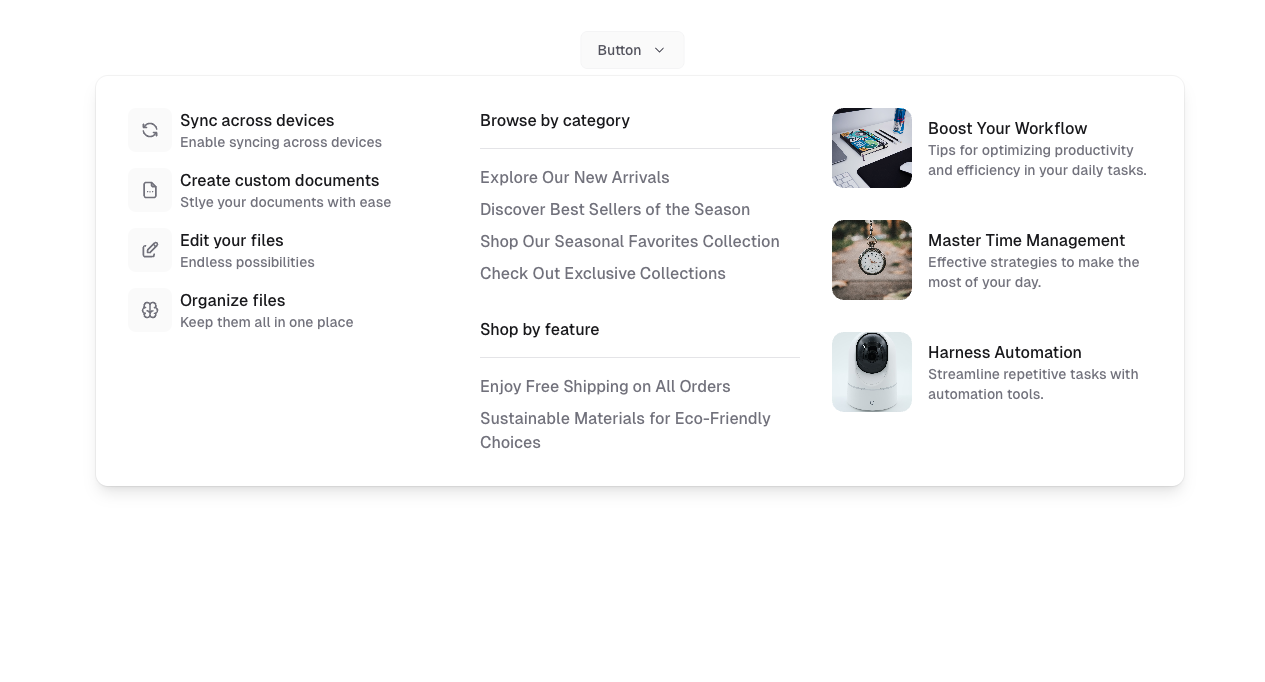Choose Edit your files entry
This screenshot has height=682, width=1265.
pos(232,241)
